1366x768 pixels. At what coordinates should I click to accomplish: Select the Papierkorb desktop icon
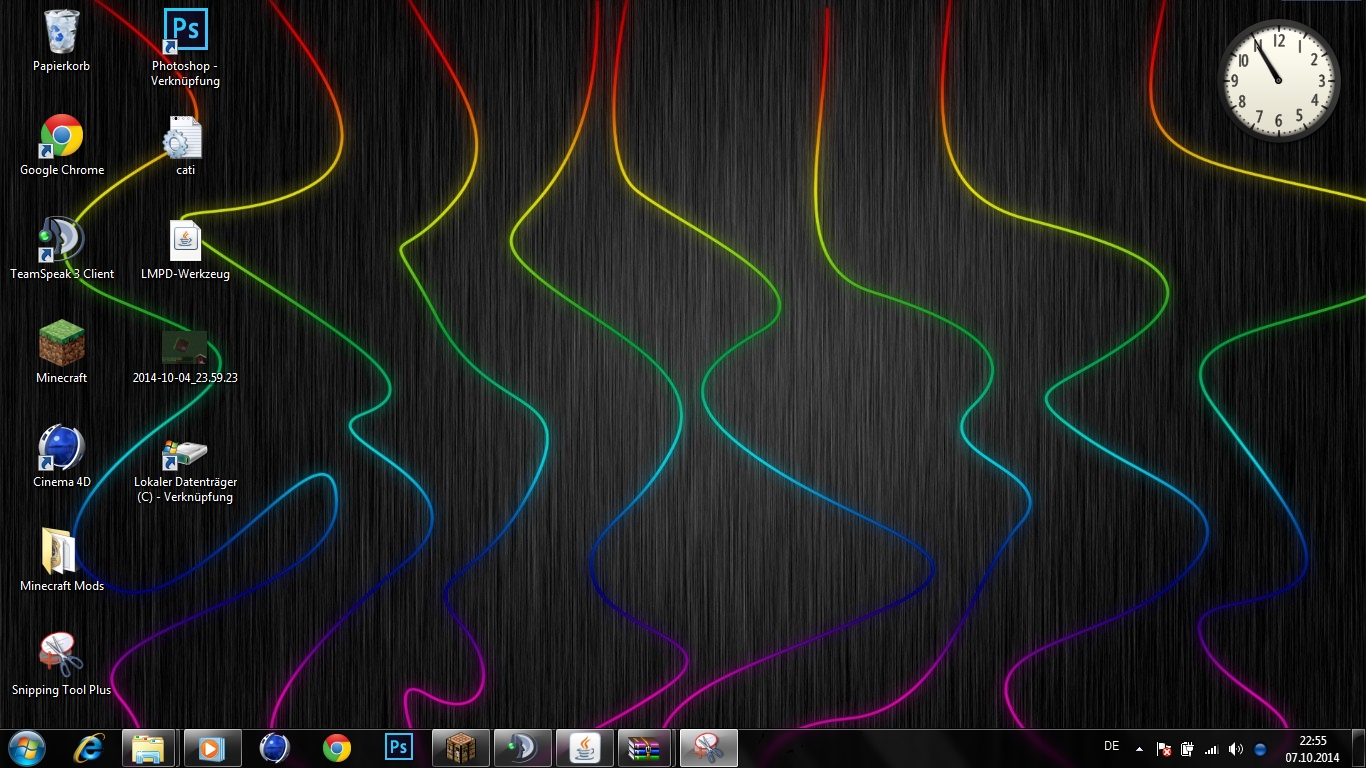click(x=61, y=32)
